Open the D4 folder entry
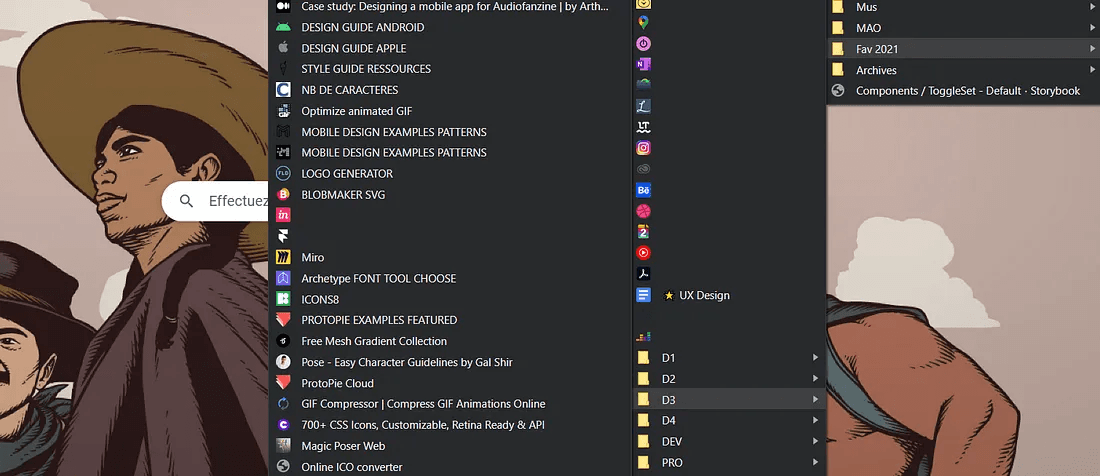The image size is (1100, 476). [x=730, y=421]
